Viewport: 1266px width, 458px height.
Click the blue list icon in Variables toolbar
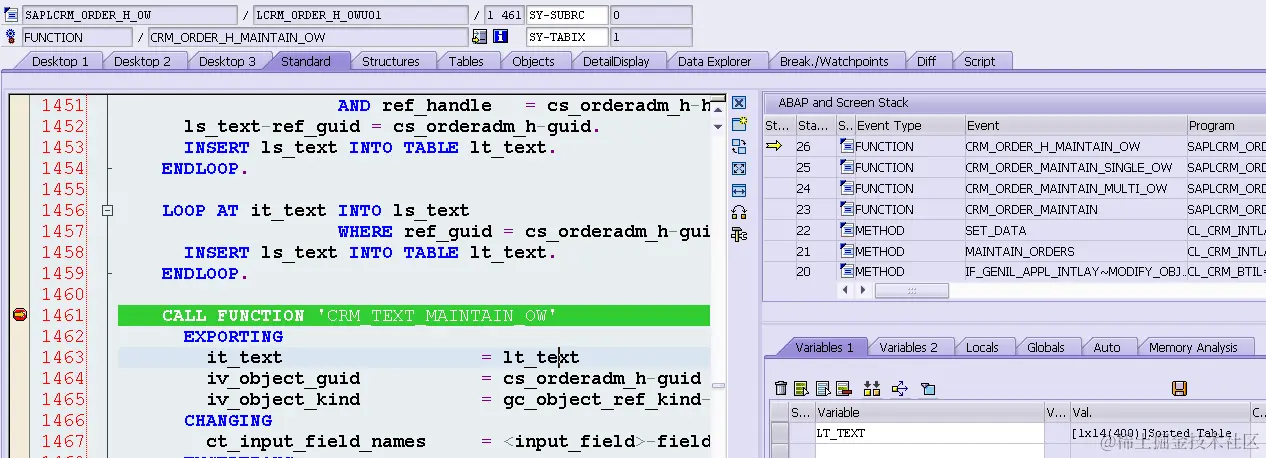tap(822, 388)
